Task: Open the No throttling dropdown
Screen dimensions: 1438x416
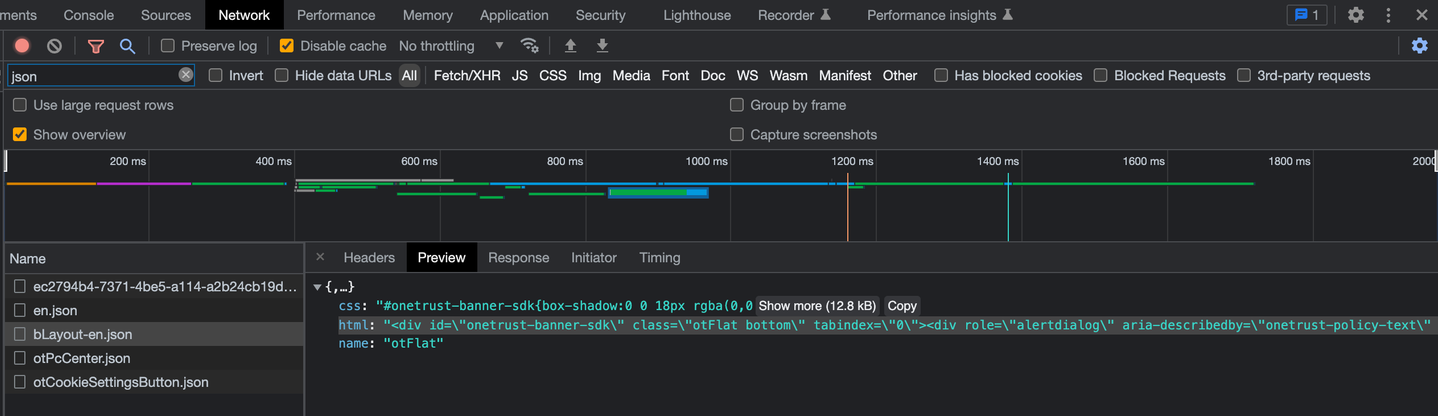Action: [451, 46]
